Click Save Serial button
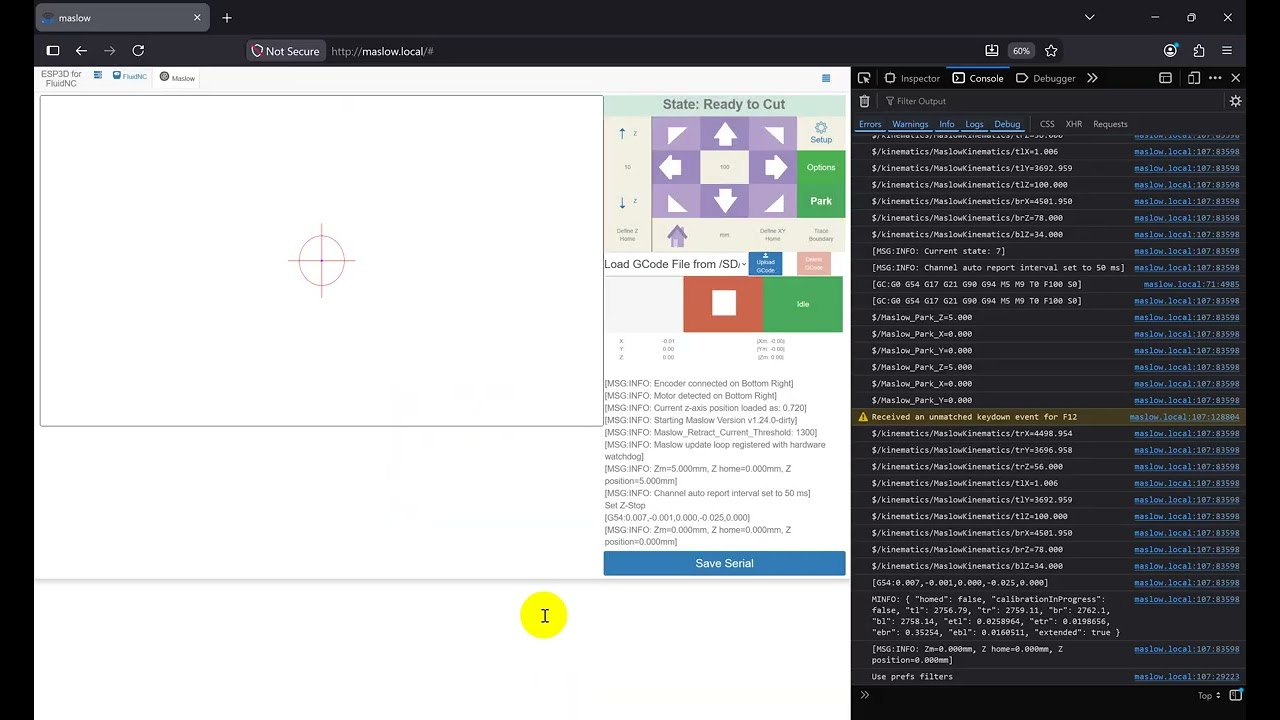 [x=724, y=563]
